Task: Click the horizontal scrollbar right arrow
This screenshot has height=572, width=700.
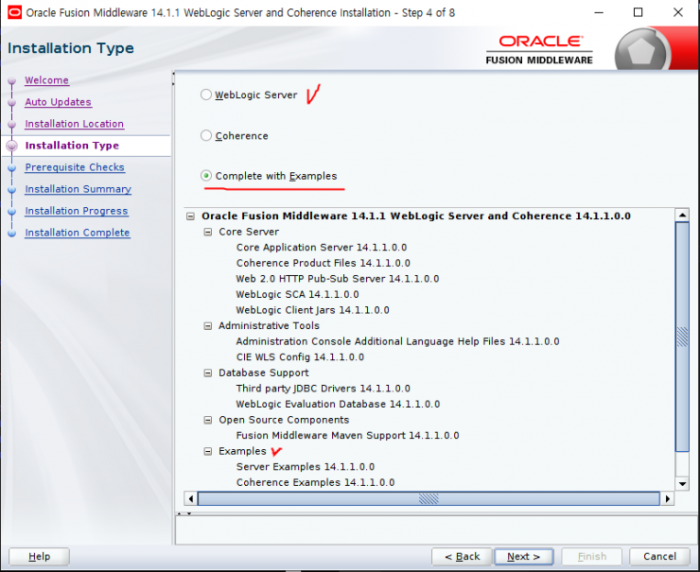Action: 668,498
